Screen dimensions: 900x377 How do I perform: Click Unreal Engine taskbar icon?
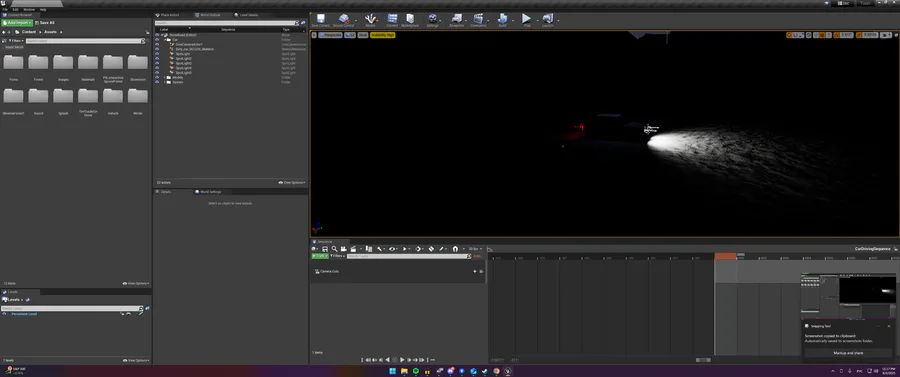508,371
